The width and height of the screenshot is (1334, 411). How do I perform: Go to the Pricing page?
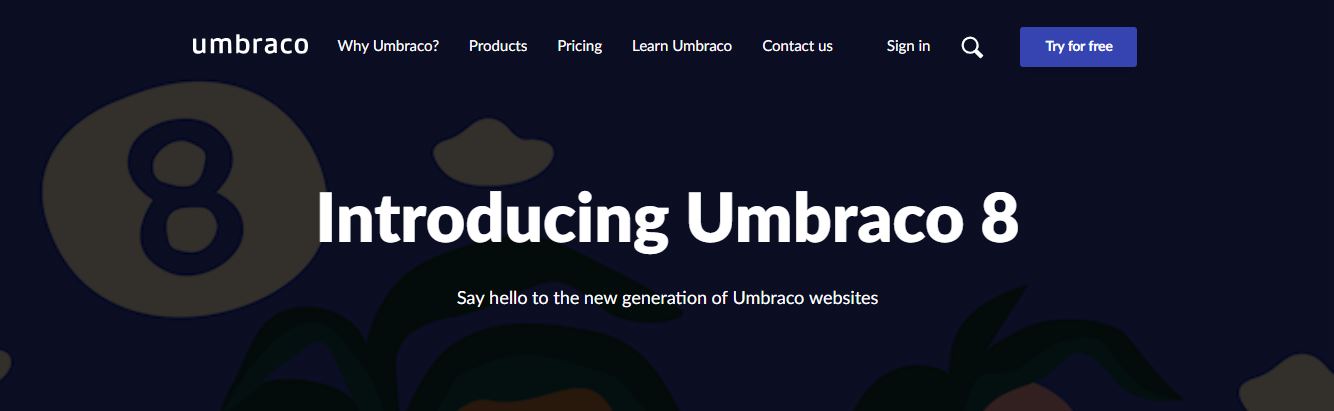(x=580, y=46)
